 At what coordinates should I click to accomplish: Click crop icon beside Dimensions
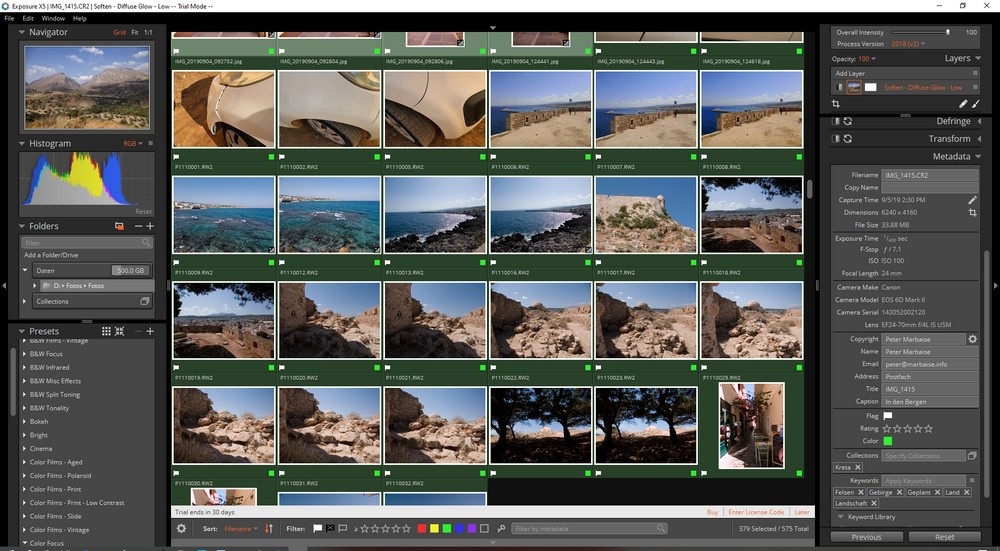pyautogui.click(x=973, y=212)
